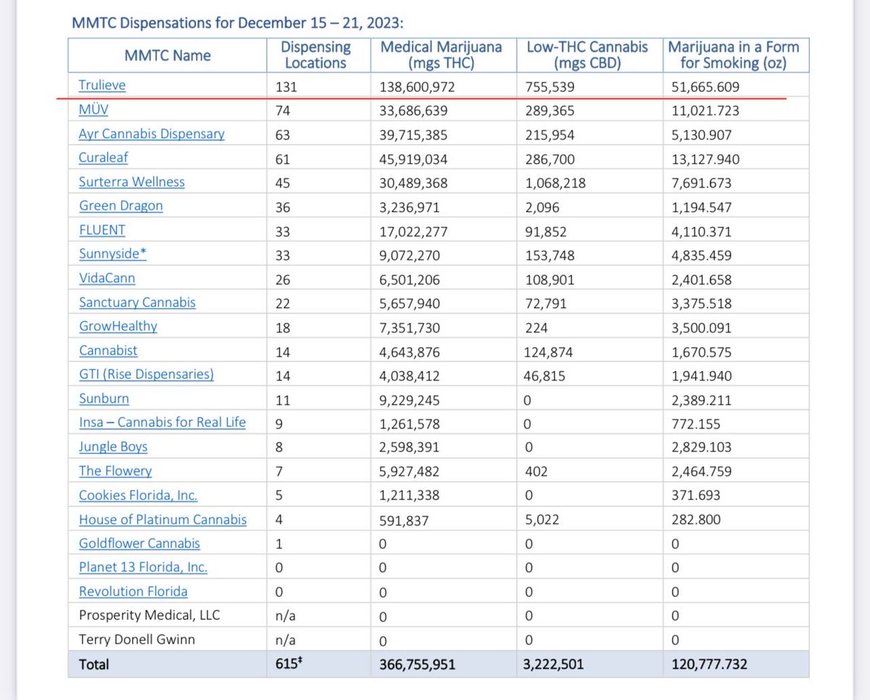Open the Planet 13 Florida, Inc. link
Image resolution: width=870 pixels, height=700 pixels.
pos(143,567)
